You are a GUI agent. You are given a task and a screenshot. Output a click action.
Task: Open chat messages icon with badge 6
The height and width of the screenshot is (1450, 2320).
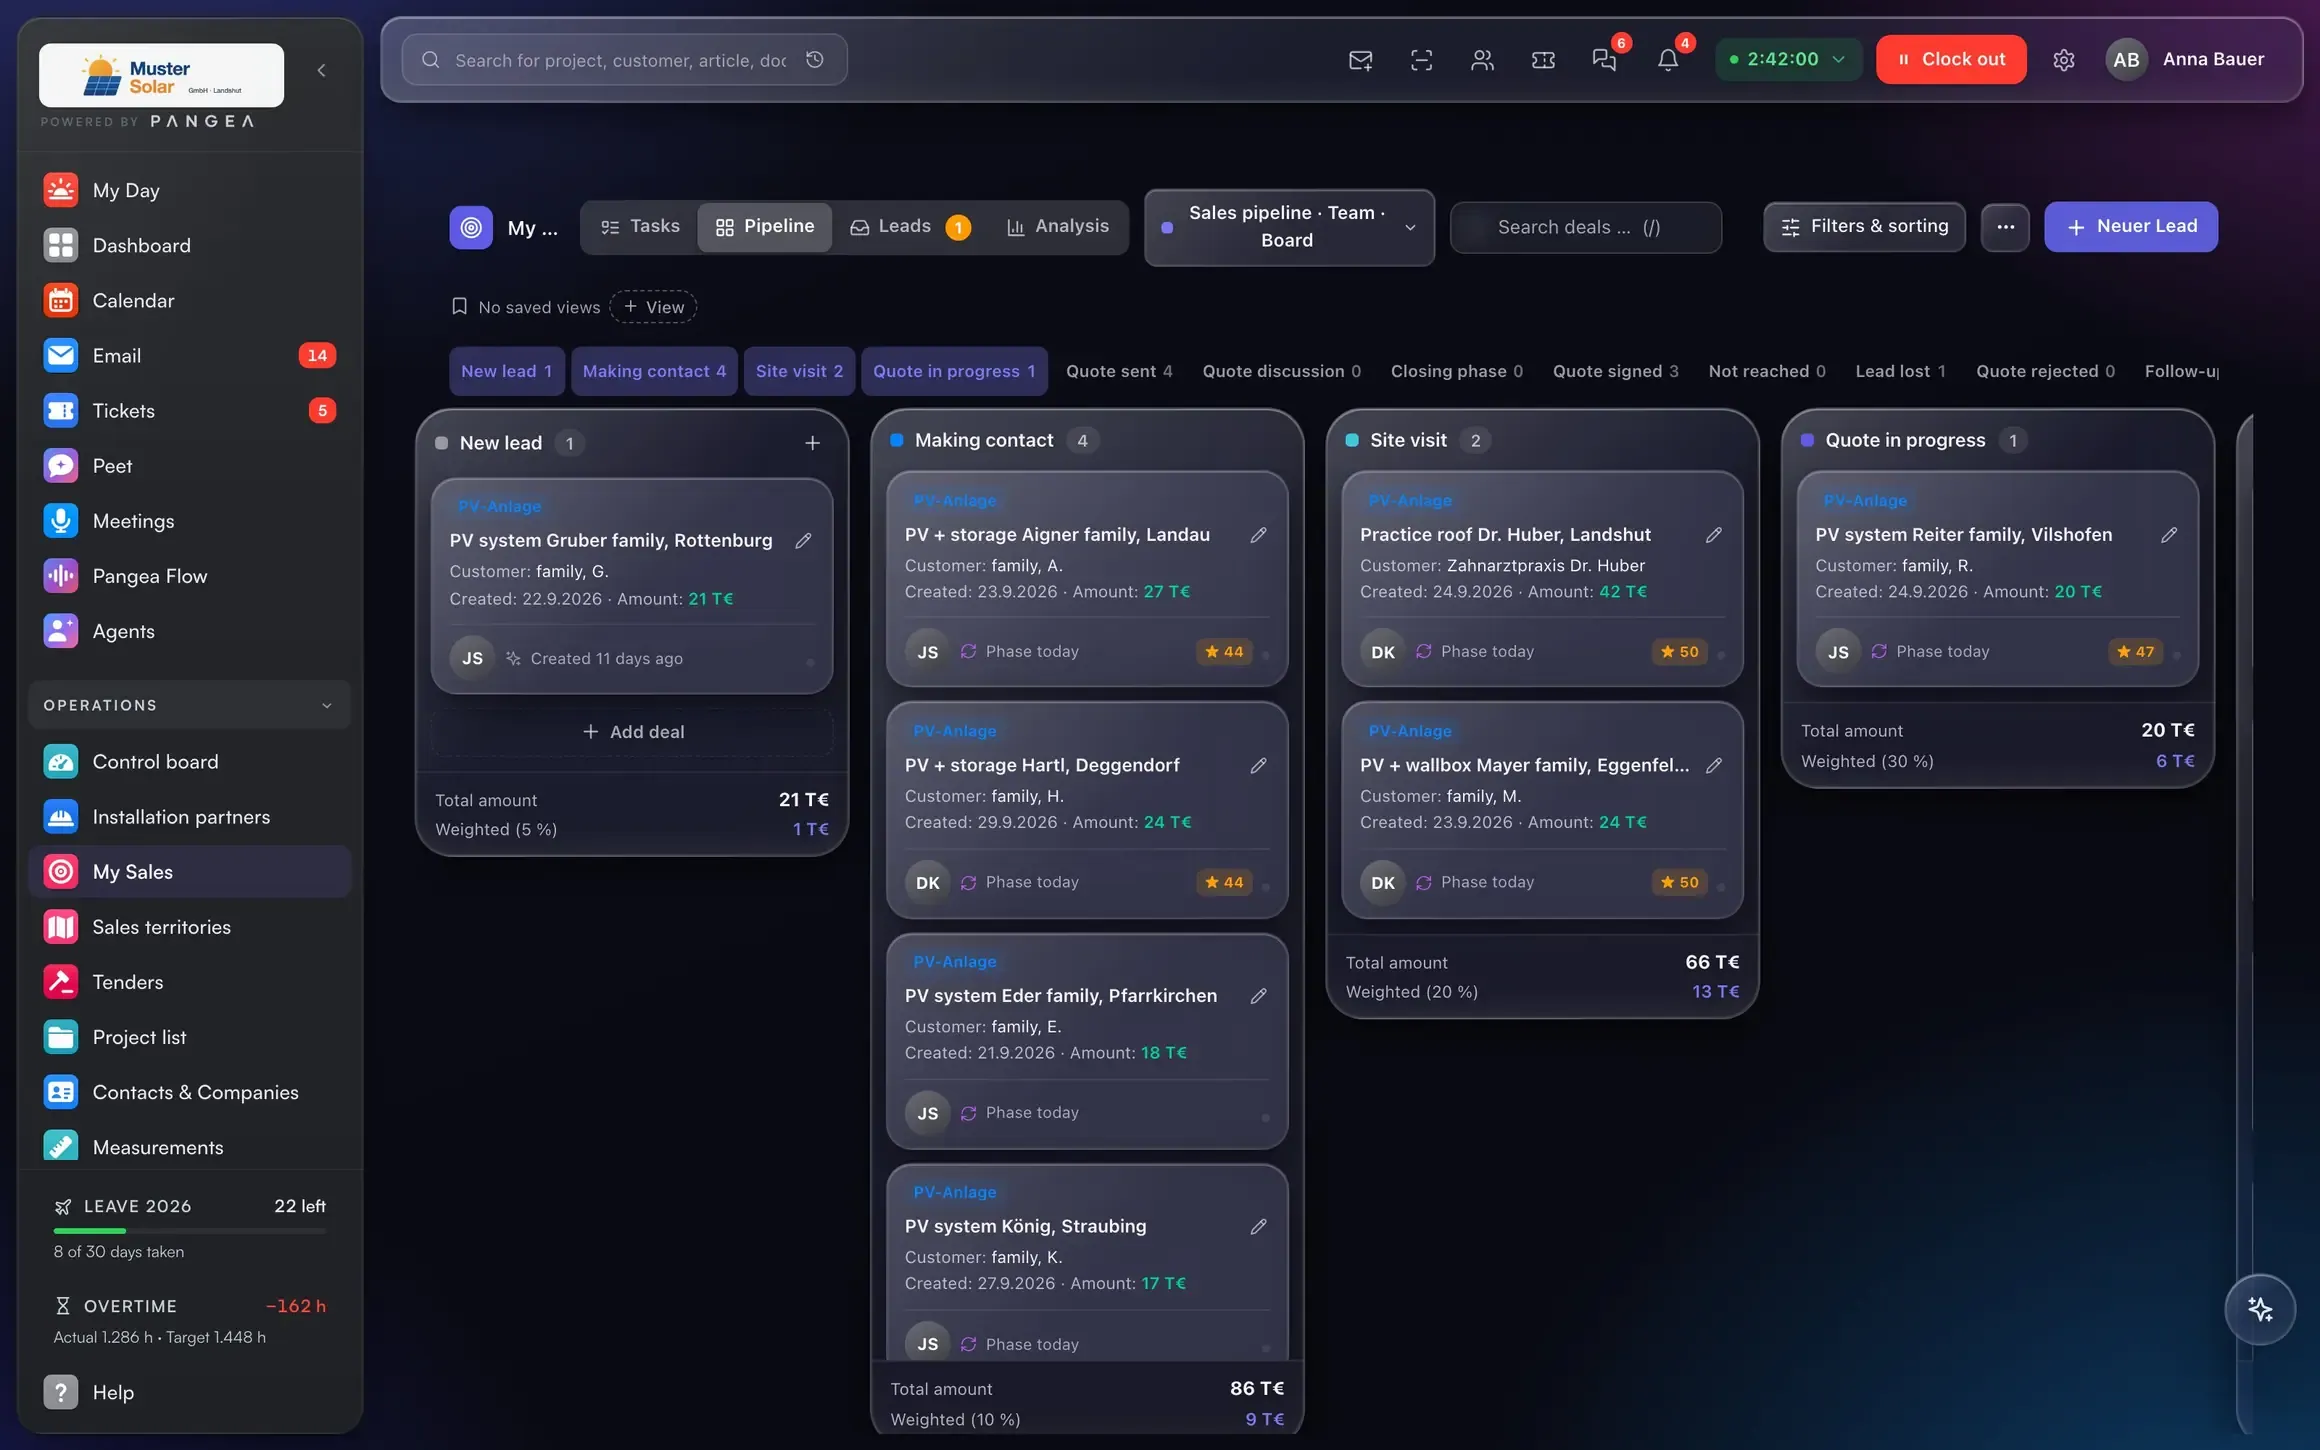point(1604,60)
